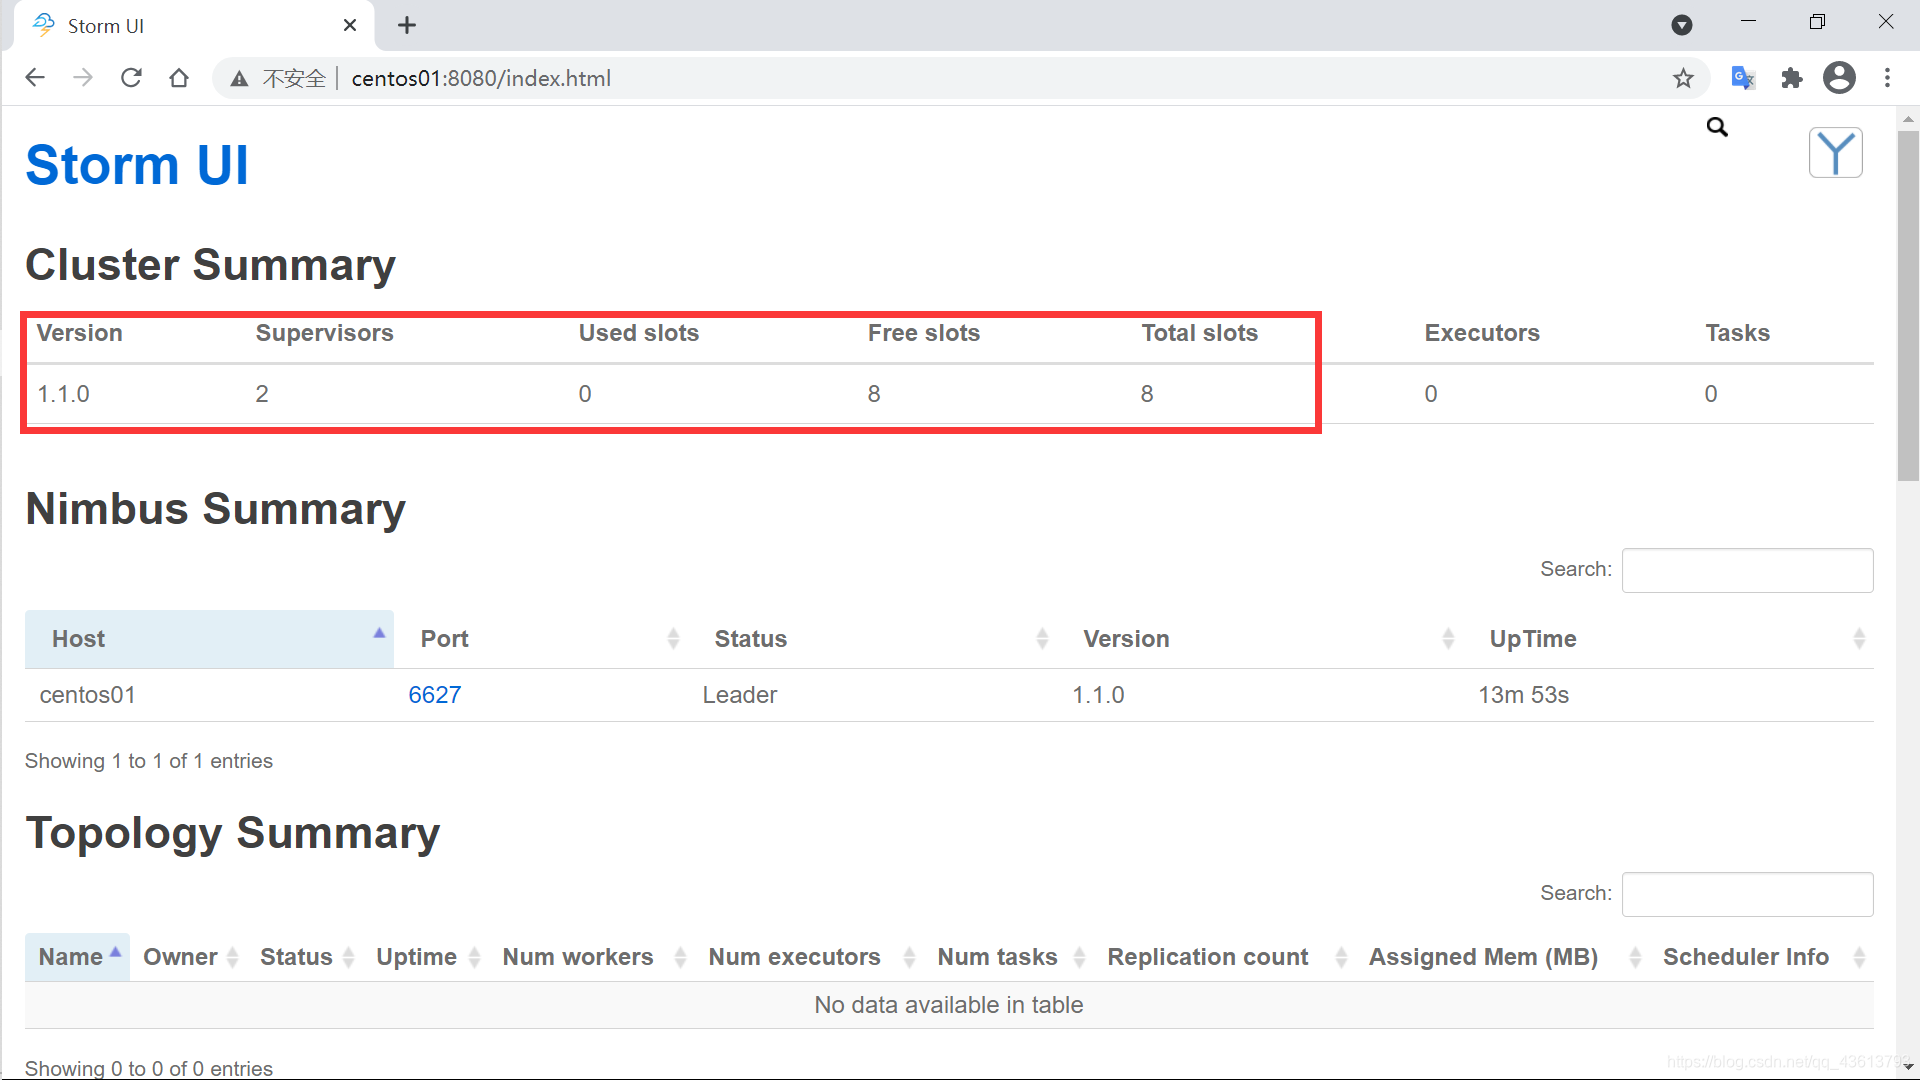Click the magnifying glass search icon
The height and width of the screenshot is (1080, 1920).
(1717, 127)
